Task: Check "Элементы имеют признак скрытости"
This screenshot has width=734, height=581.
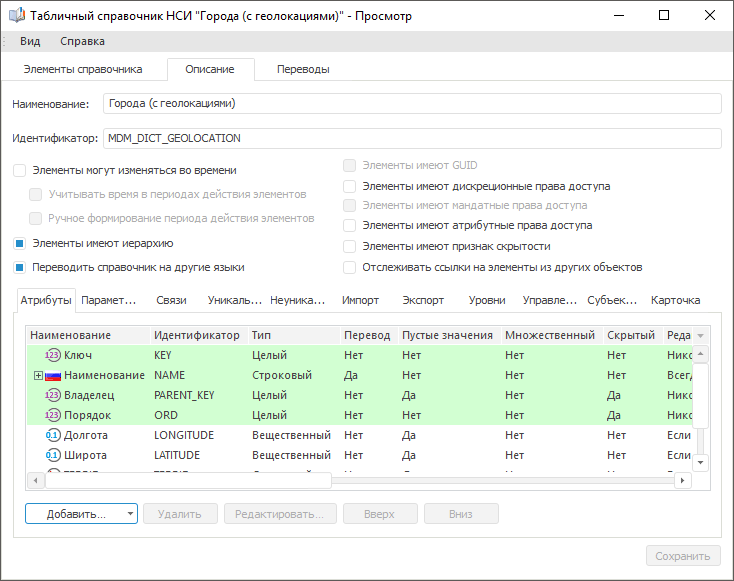Action: point(349,246)
